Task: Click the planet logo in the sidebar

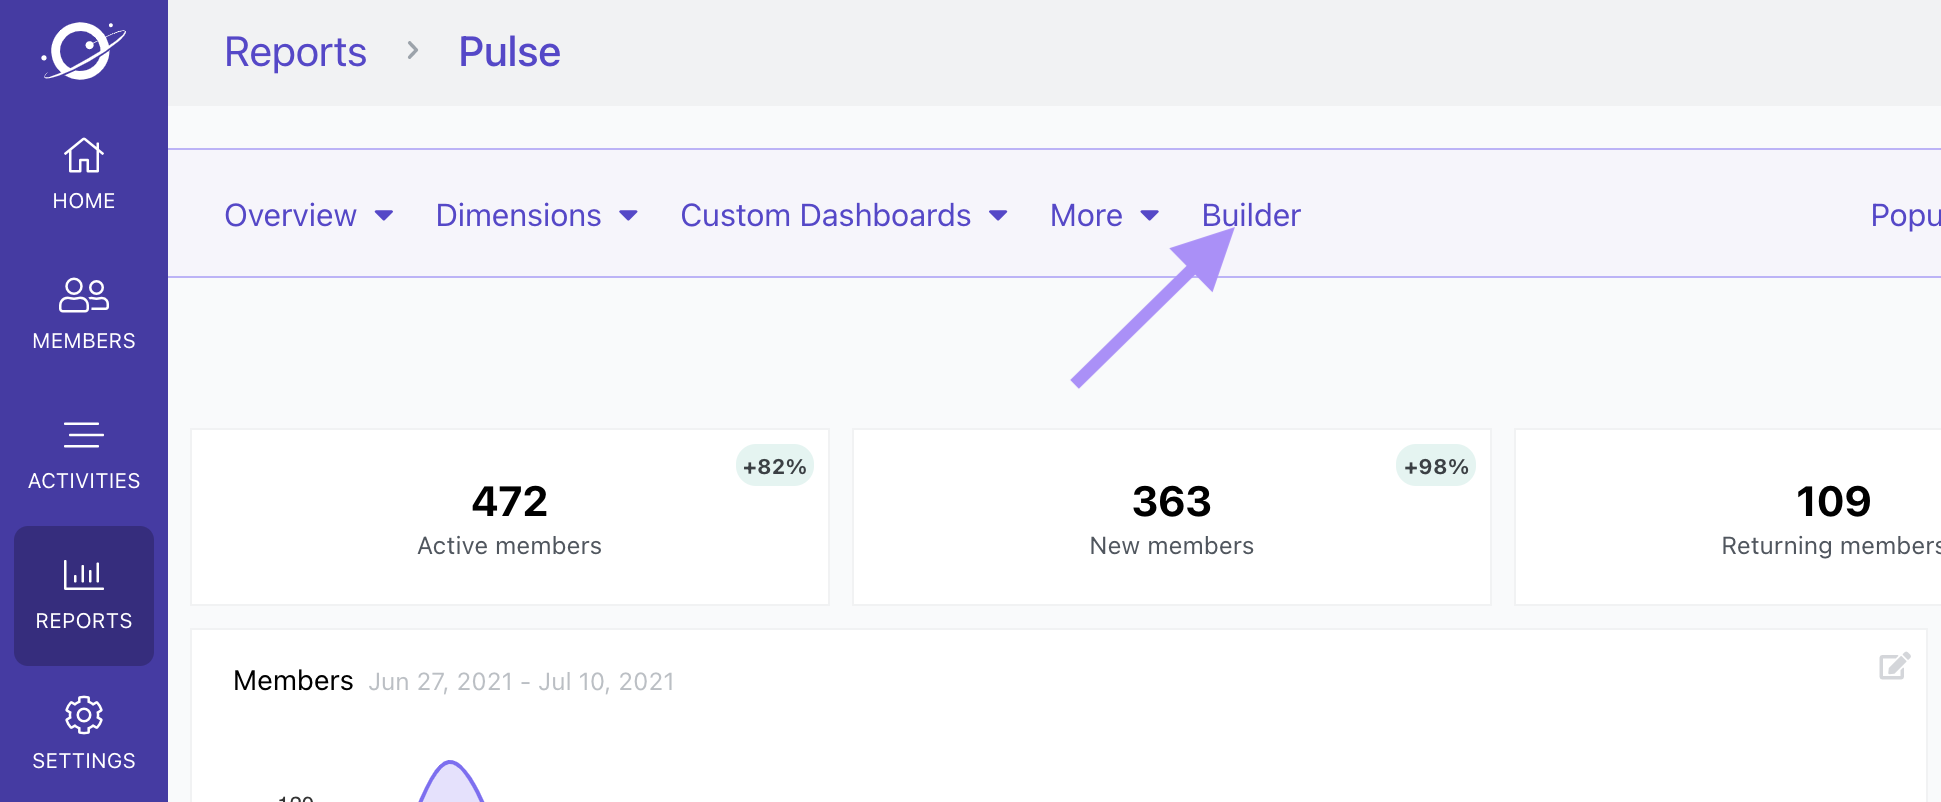Action: pyautogui.click(x=84, y=50)
